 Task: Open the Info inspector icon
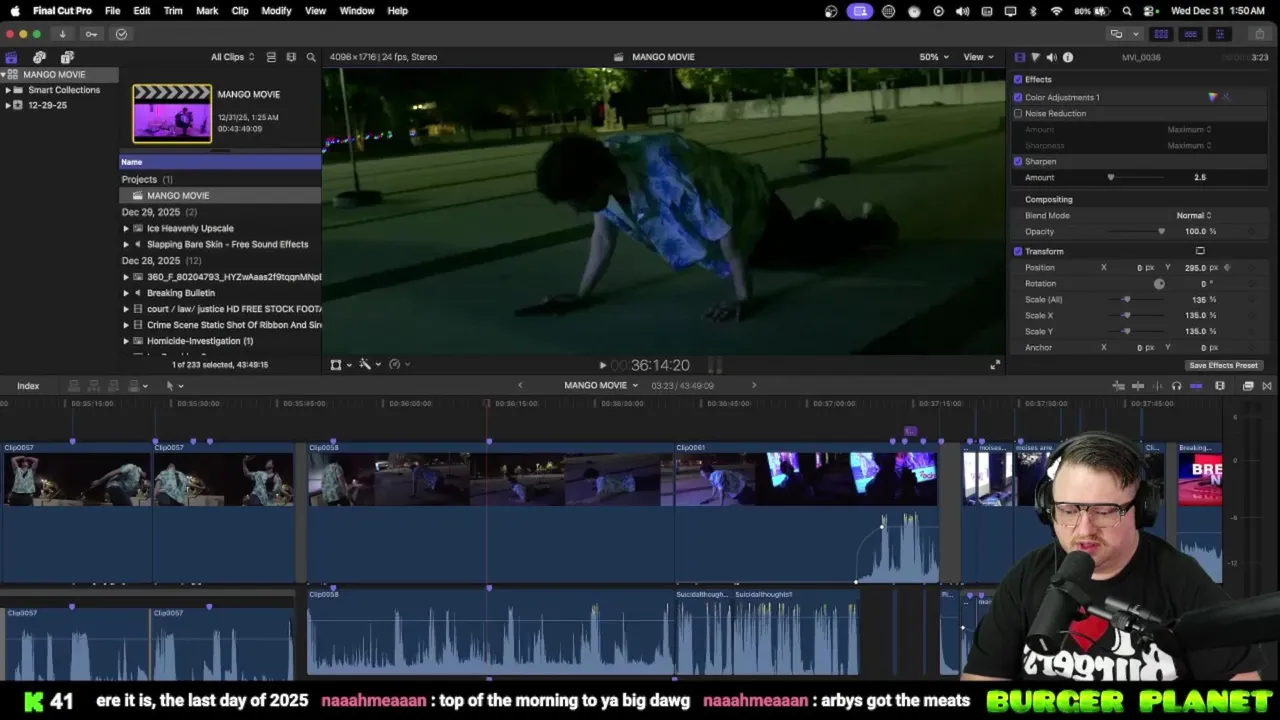1068,57
